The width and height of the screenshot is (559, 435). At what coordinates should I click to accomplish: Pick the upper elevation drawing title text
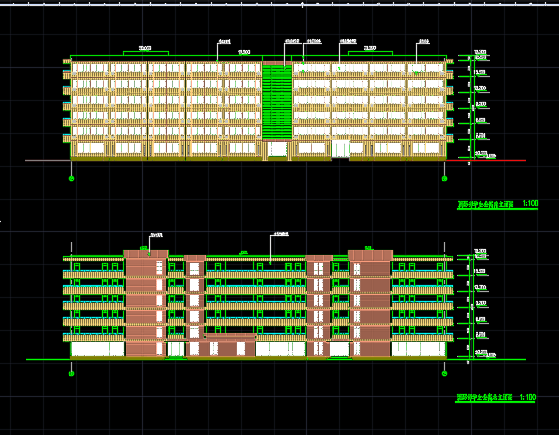click(485, 204)
